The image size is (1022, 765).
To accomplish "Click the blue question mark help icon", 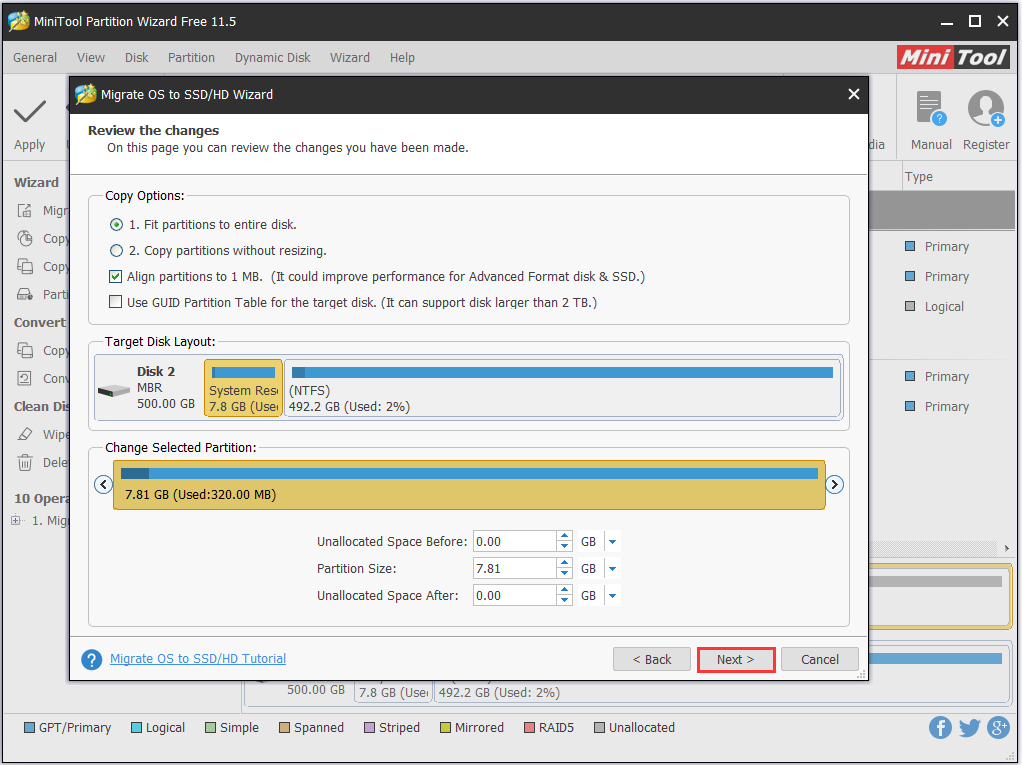I will [x=91, y=659].
